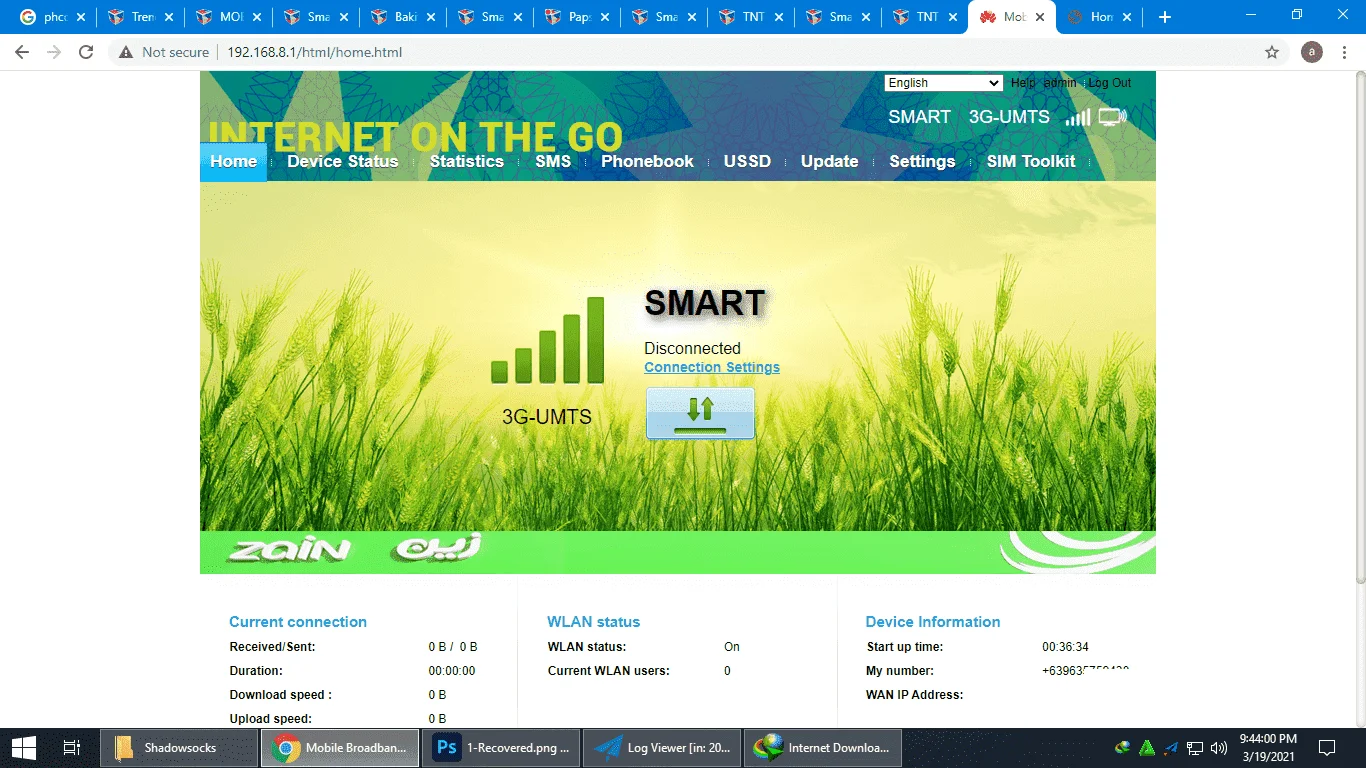Click the Start up time value 00:36:34
The height and width of the screenshot is (768, 1366).
(1065, 647)
